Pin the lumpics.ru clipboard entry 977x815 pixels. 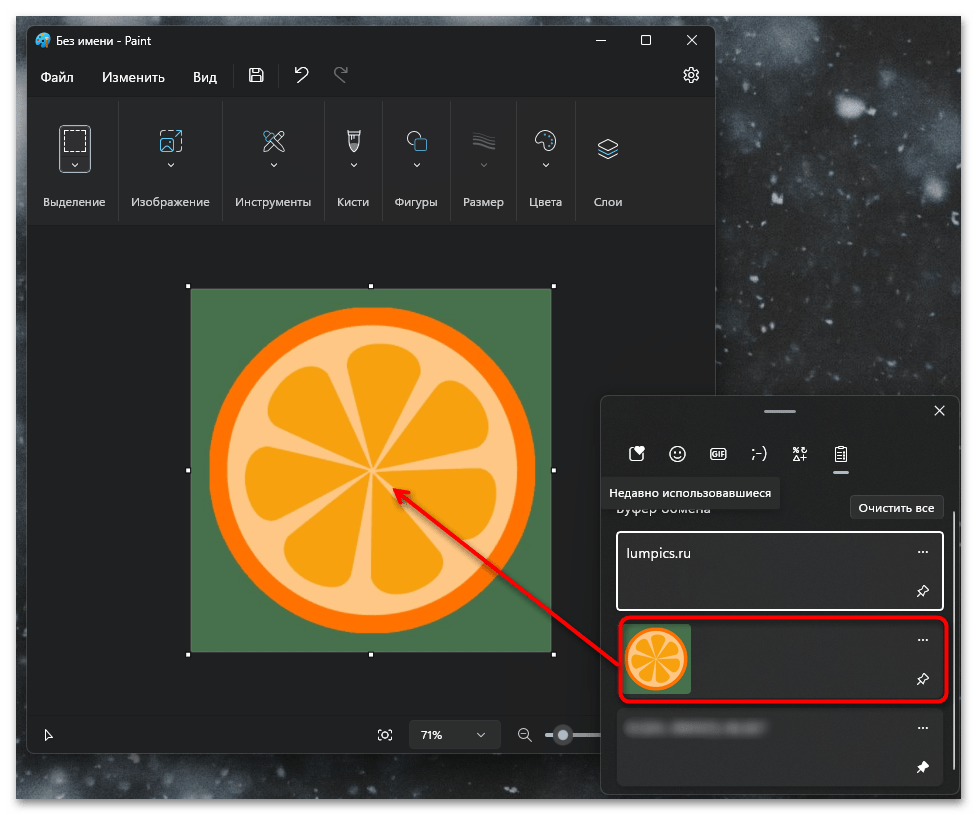point(922,592)
